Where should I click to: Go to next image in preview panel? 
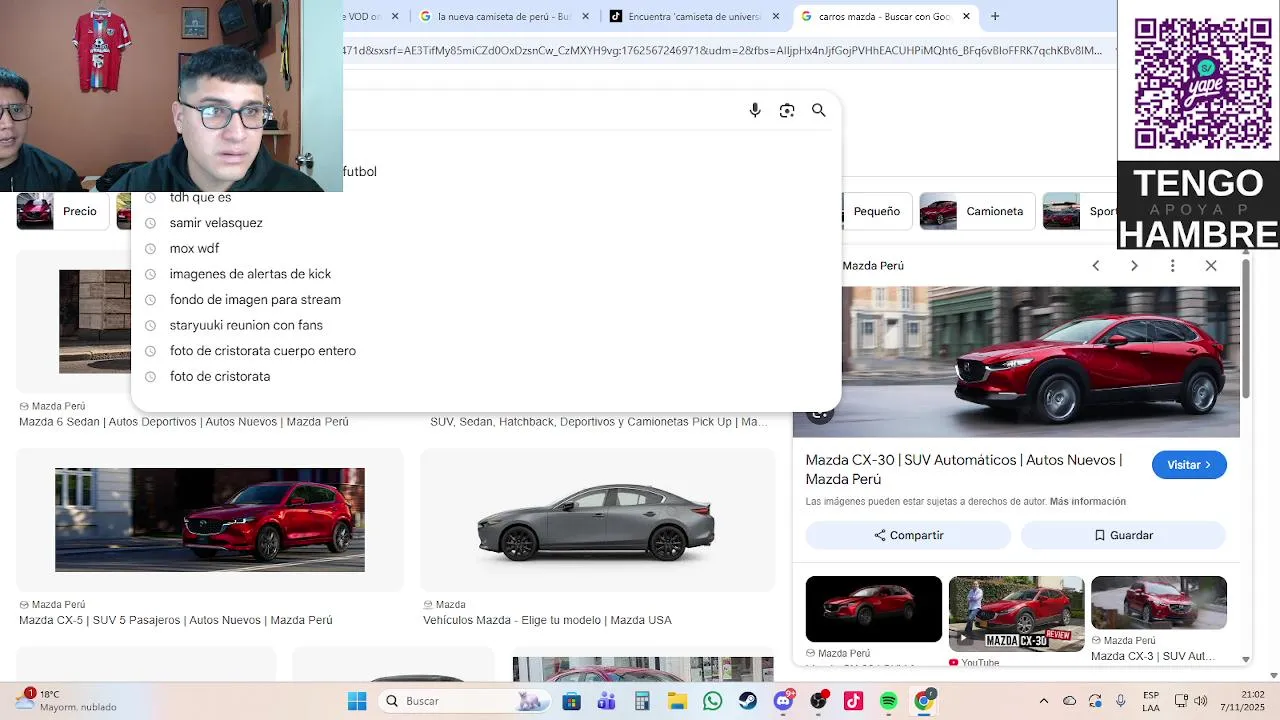pos(1134,266)
